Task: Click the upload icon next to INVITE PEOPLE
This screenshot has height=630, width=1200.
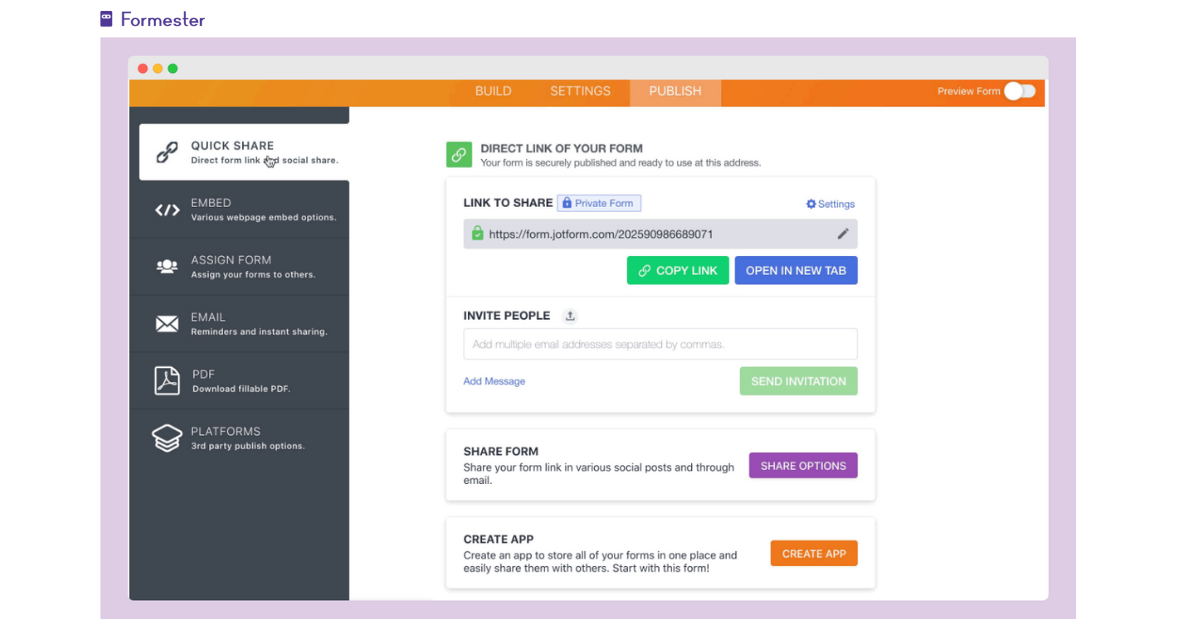Action: tap(570, 315)
